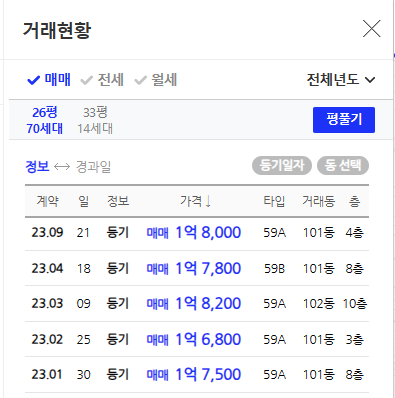Click 10층 floor cell
The width and height of the screenshot is (395, 398).
click(x=355, y=303)
